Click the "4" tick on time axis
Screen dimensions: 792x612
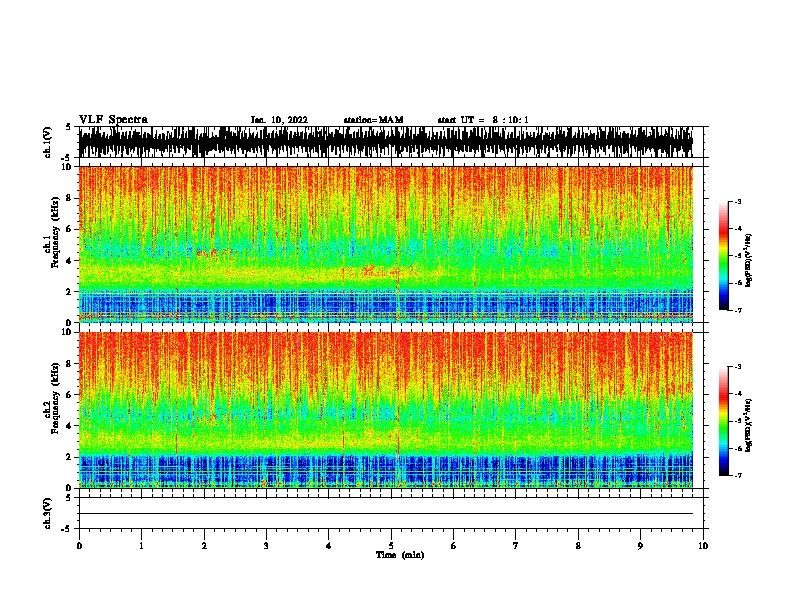(x=329, y=546)
